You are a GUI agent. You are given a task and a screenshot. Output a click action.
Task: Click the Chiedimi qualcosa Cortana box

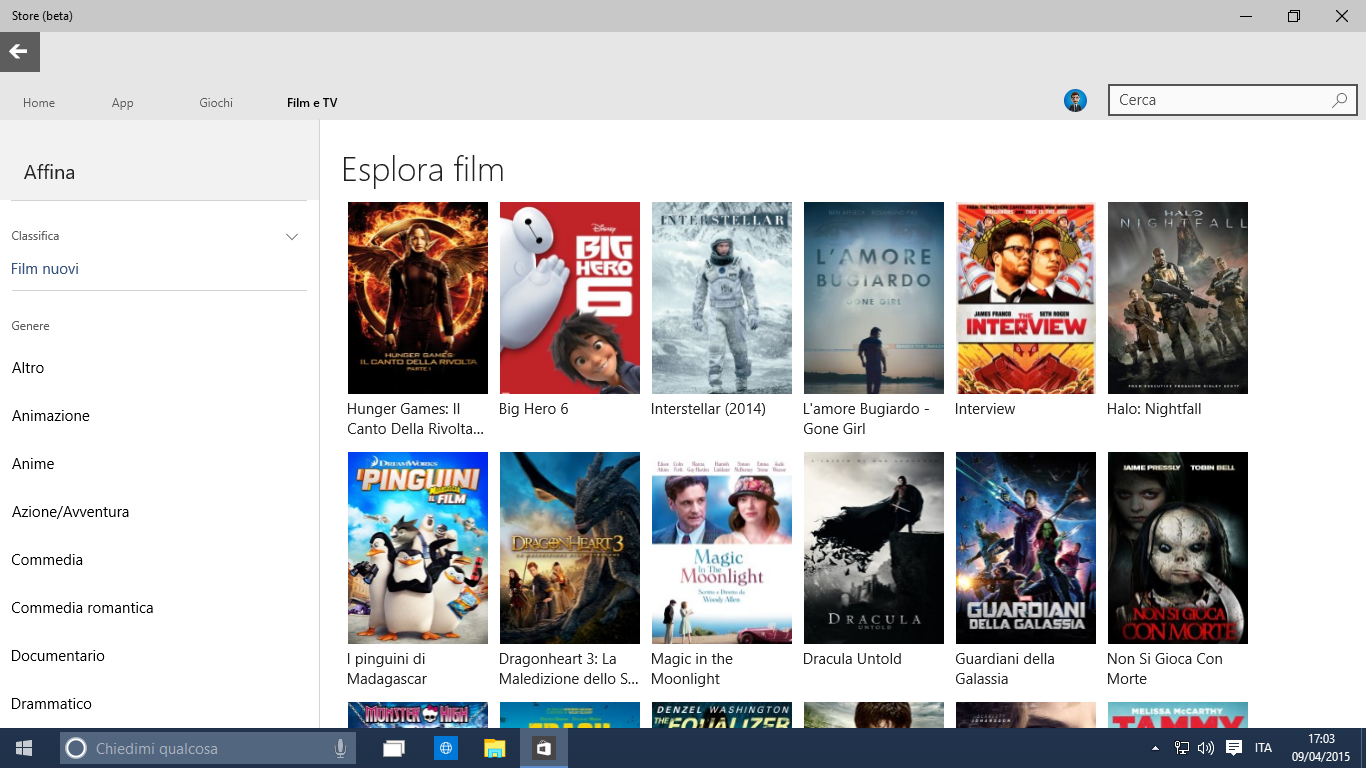pyautogui.click(x=206, y=748)
